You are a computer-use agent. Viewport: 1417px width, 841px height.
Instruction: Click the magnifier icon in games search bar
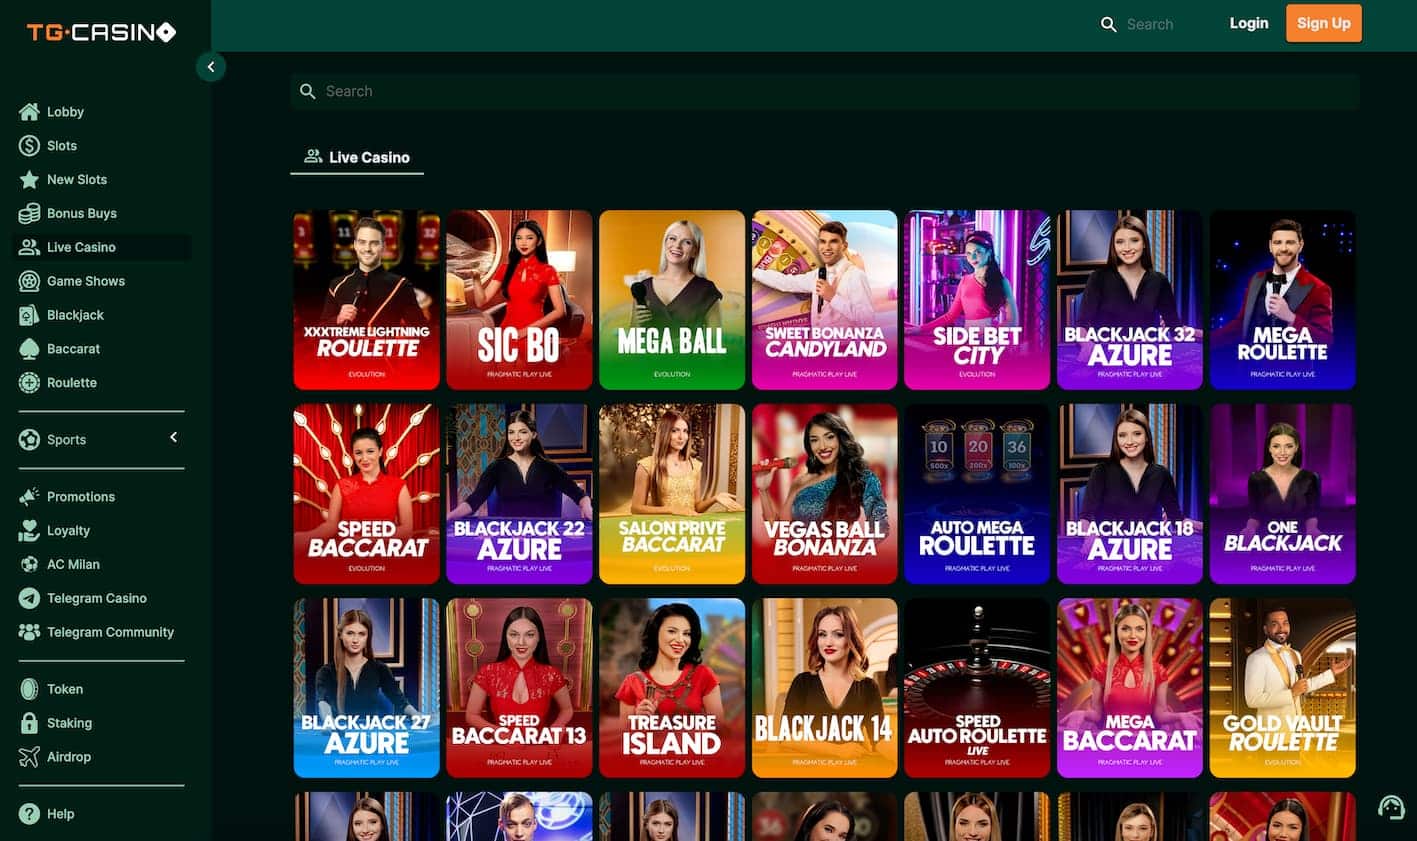pyautogui.click(x=308, y=91)
